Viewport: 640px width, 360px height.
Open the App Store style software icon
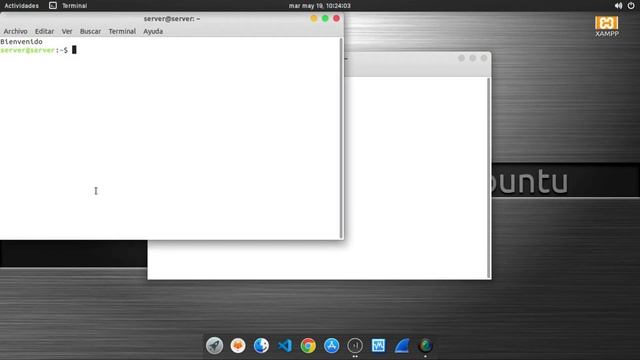331,346
